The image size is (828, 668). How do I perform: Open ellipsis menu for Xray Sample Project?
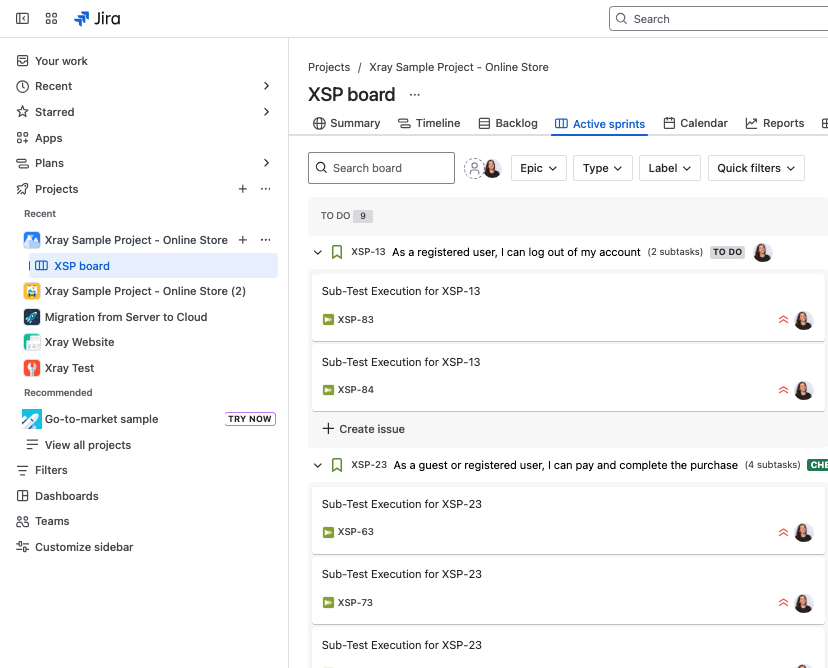(x=266, y=240)
